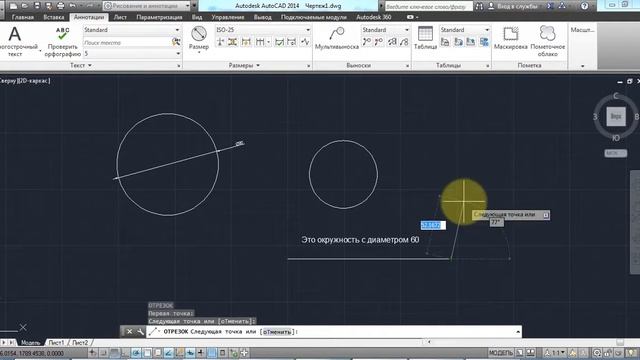
Task: Open the multileader style Standard dropdown
Action: (x=386, y=30)
